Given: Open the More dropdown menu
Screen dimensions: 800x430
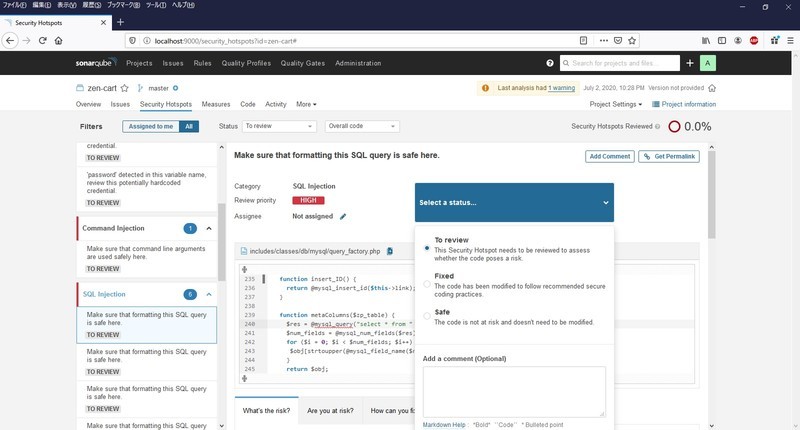Looking at the screenshot, I should pyautogui.click(x=306, y=104).
